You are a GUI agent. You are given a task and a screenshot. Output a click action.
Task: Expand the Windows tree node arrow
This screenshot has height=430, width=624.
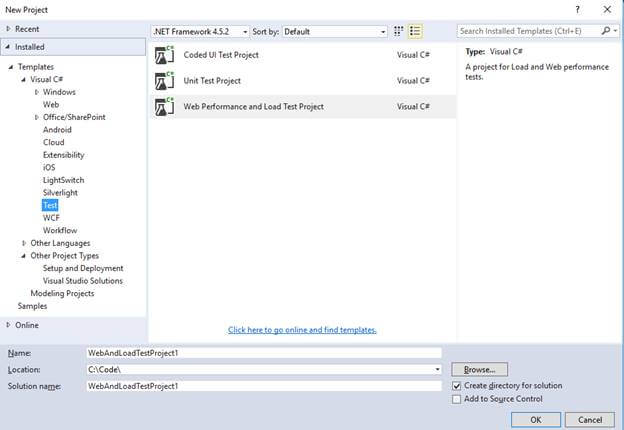37,92
